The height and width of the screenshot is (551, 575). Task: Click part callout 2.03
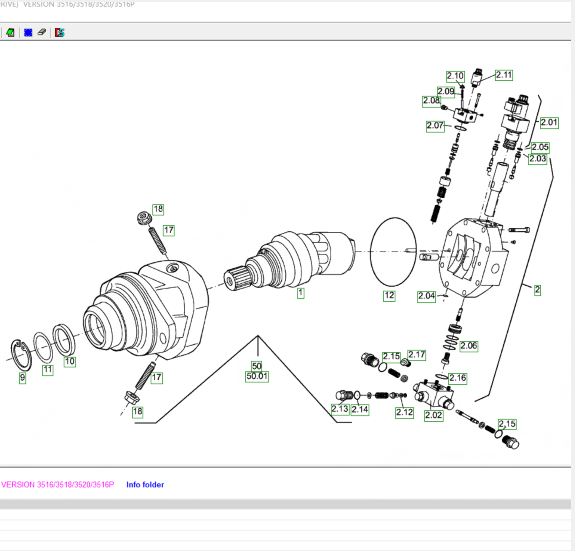[x=537, y=159]
